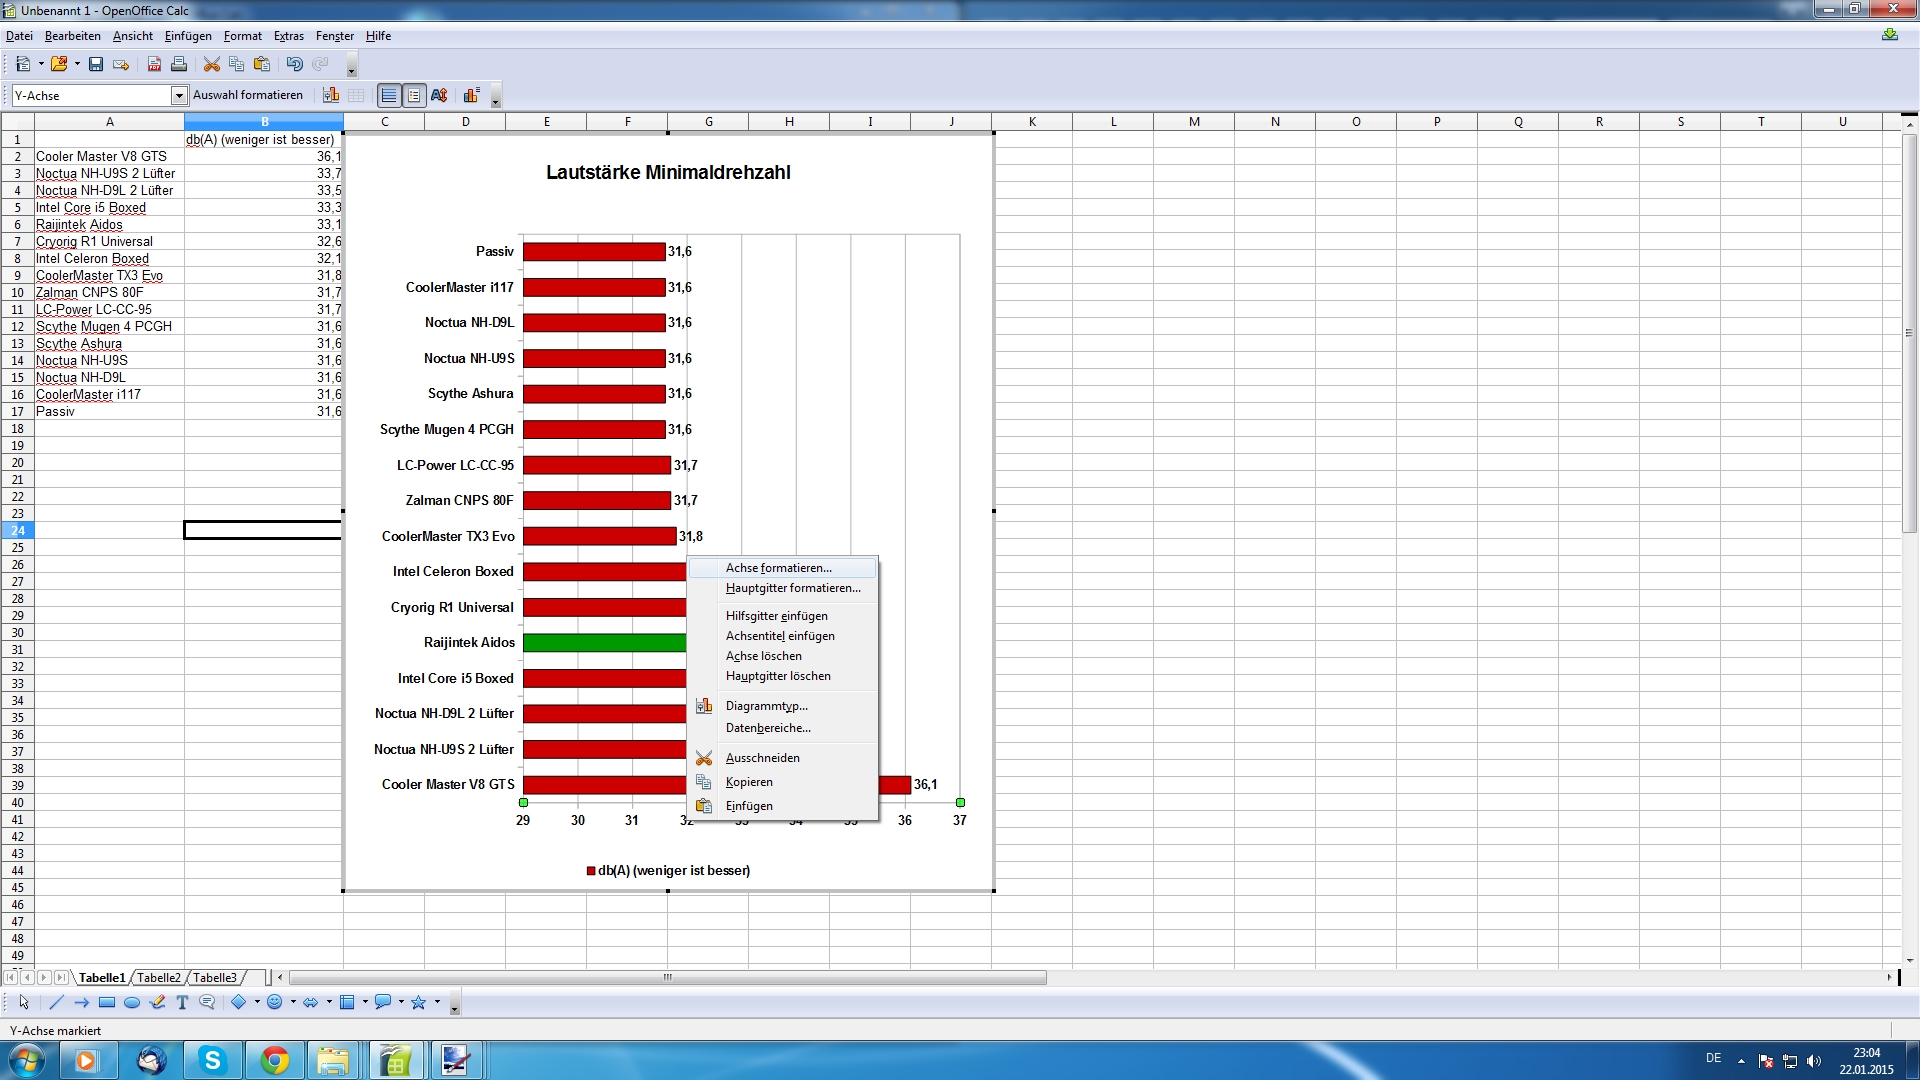Open the Hilfe menu
Screen dimensions: 1920x1080
pos(378,36)
